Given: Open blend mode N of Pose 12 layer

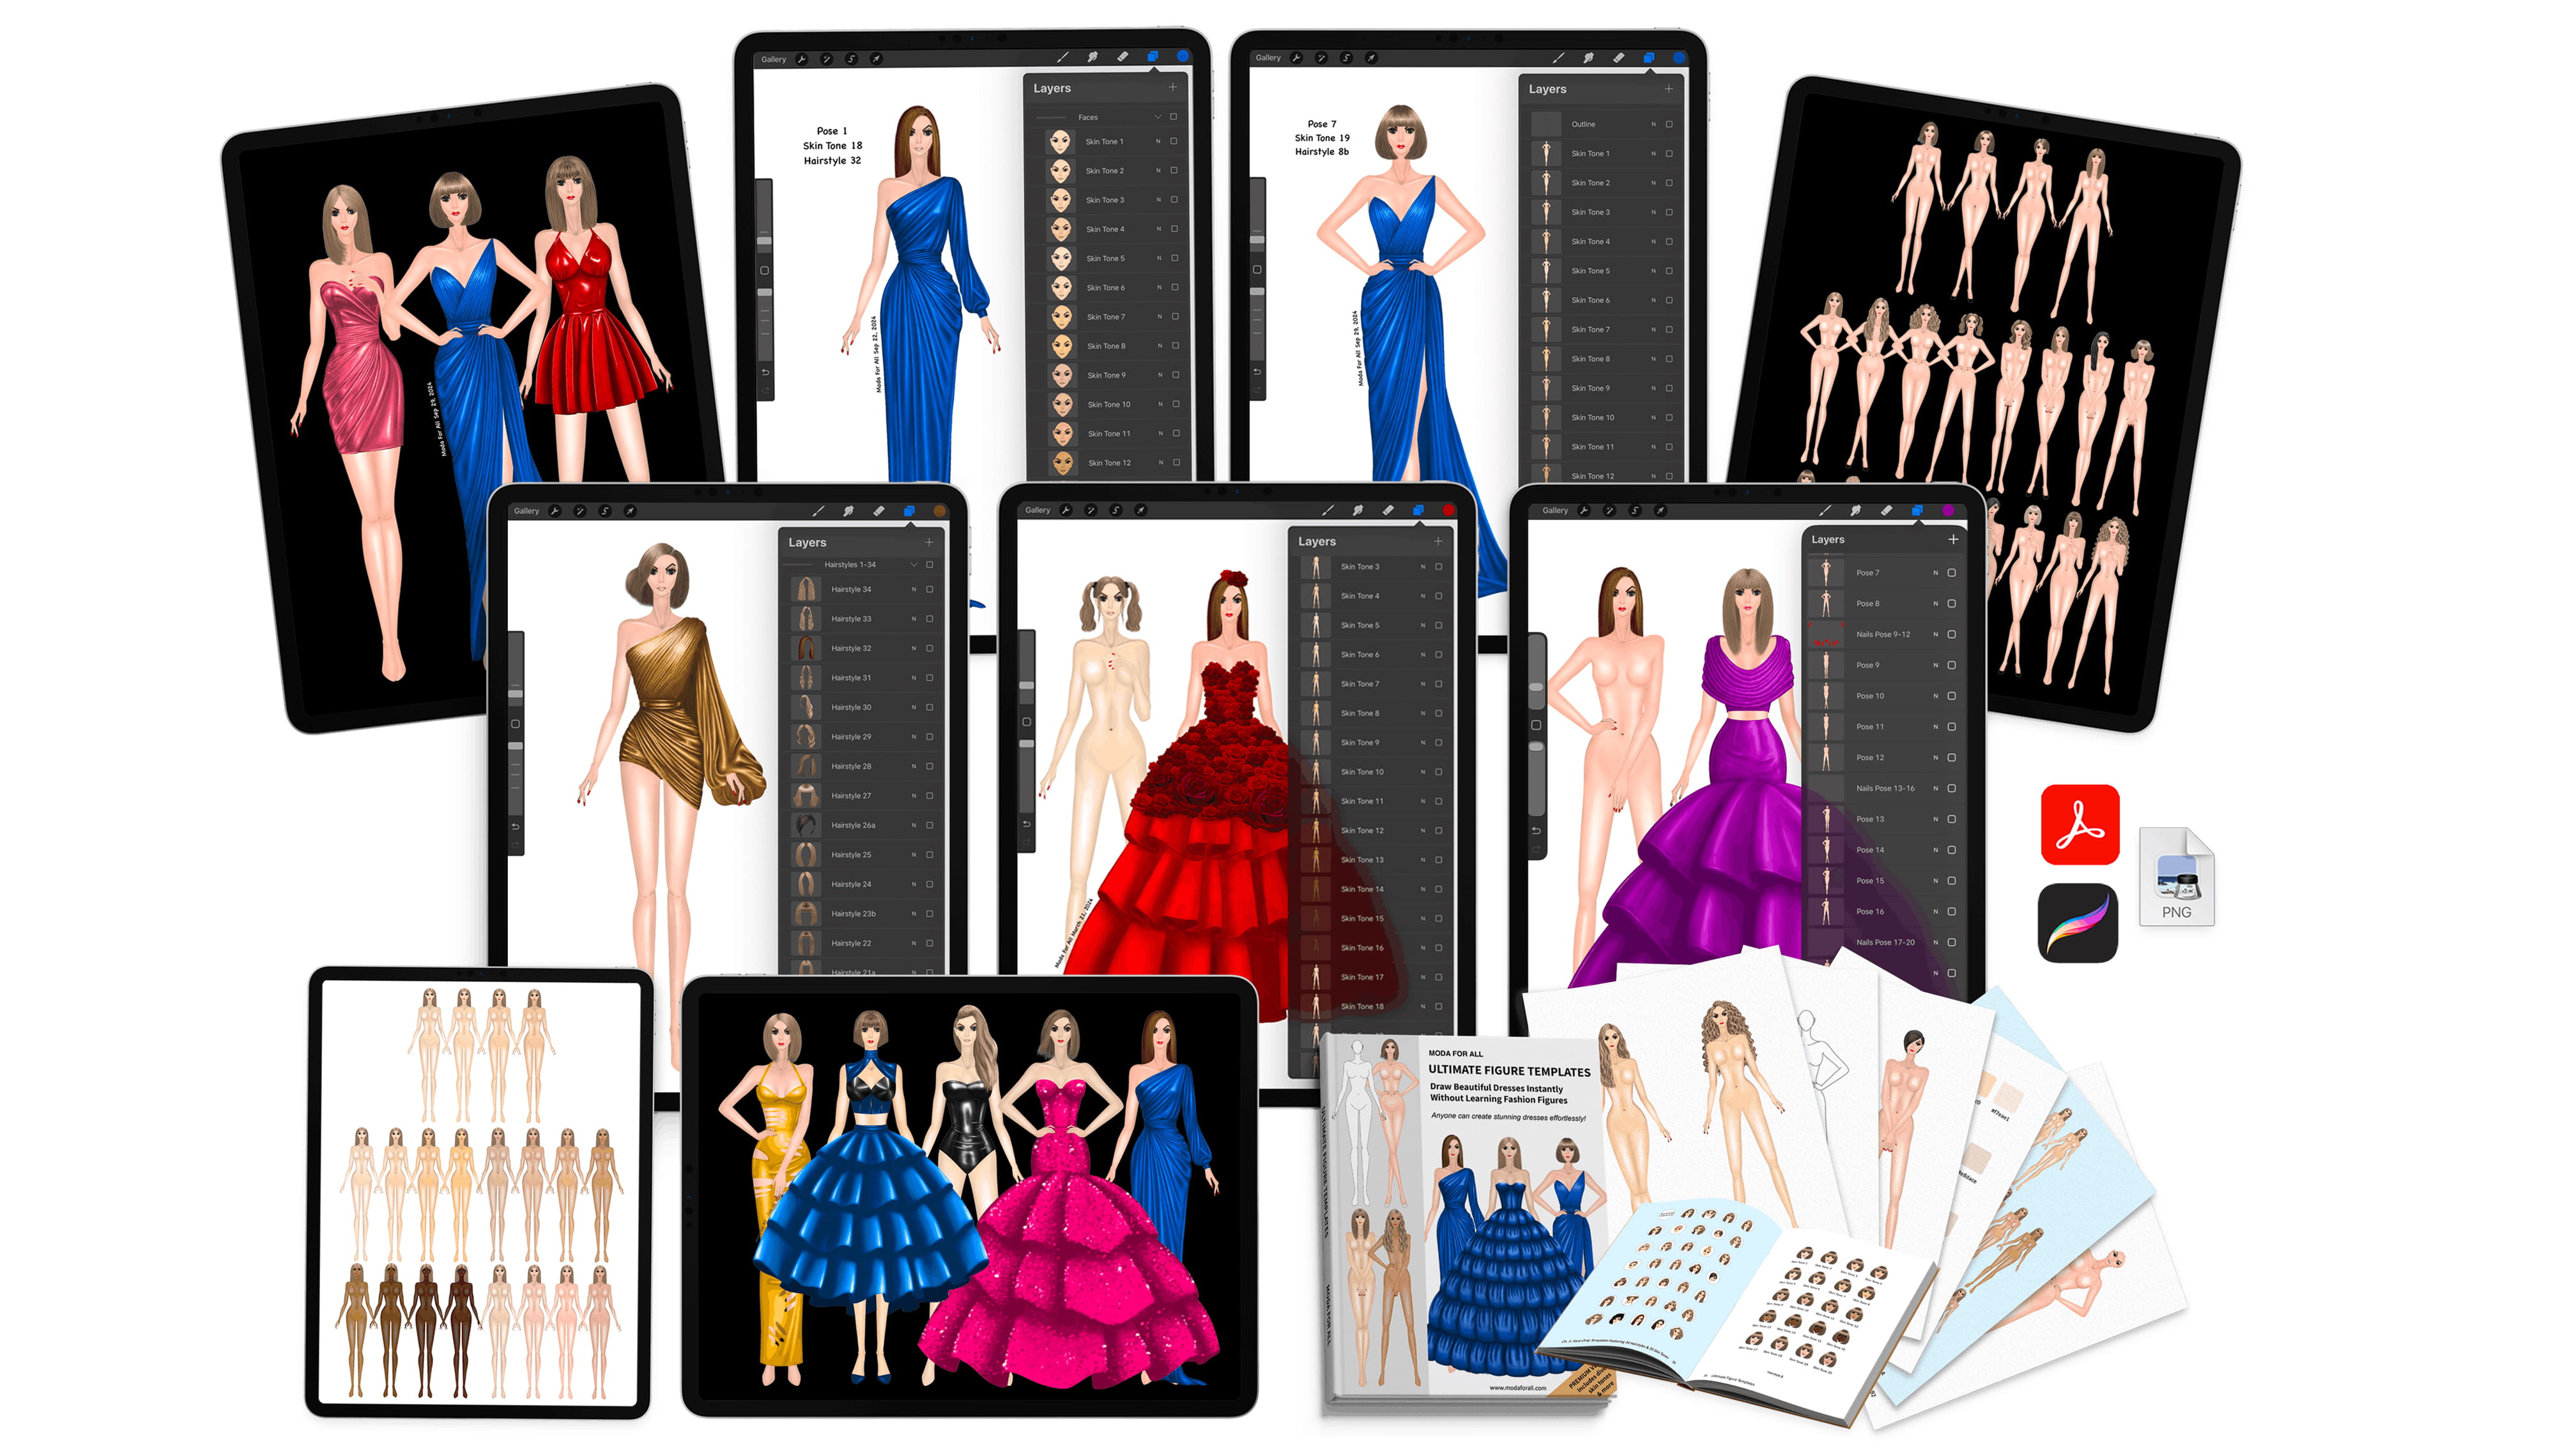Looking at the screenshot, I should point(1936,758).
